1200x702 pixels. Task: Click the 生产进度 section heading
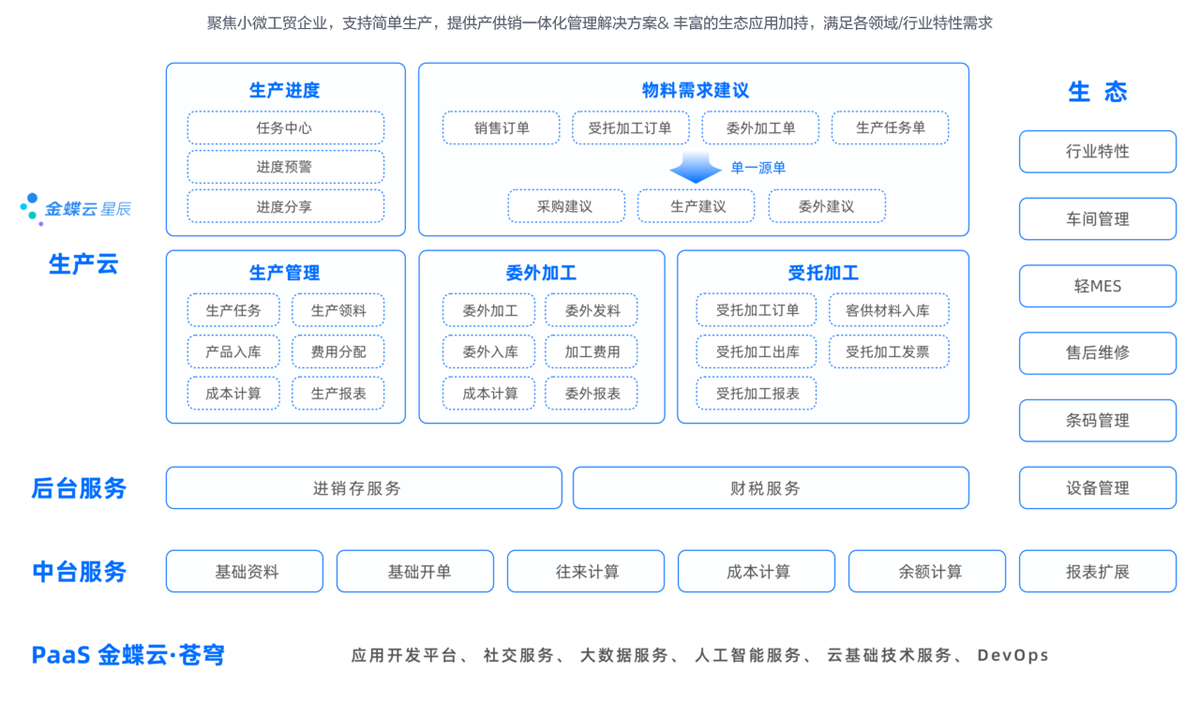285,90
